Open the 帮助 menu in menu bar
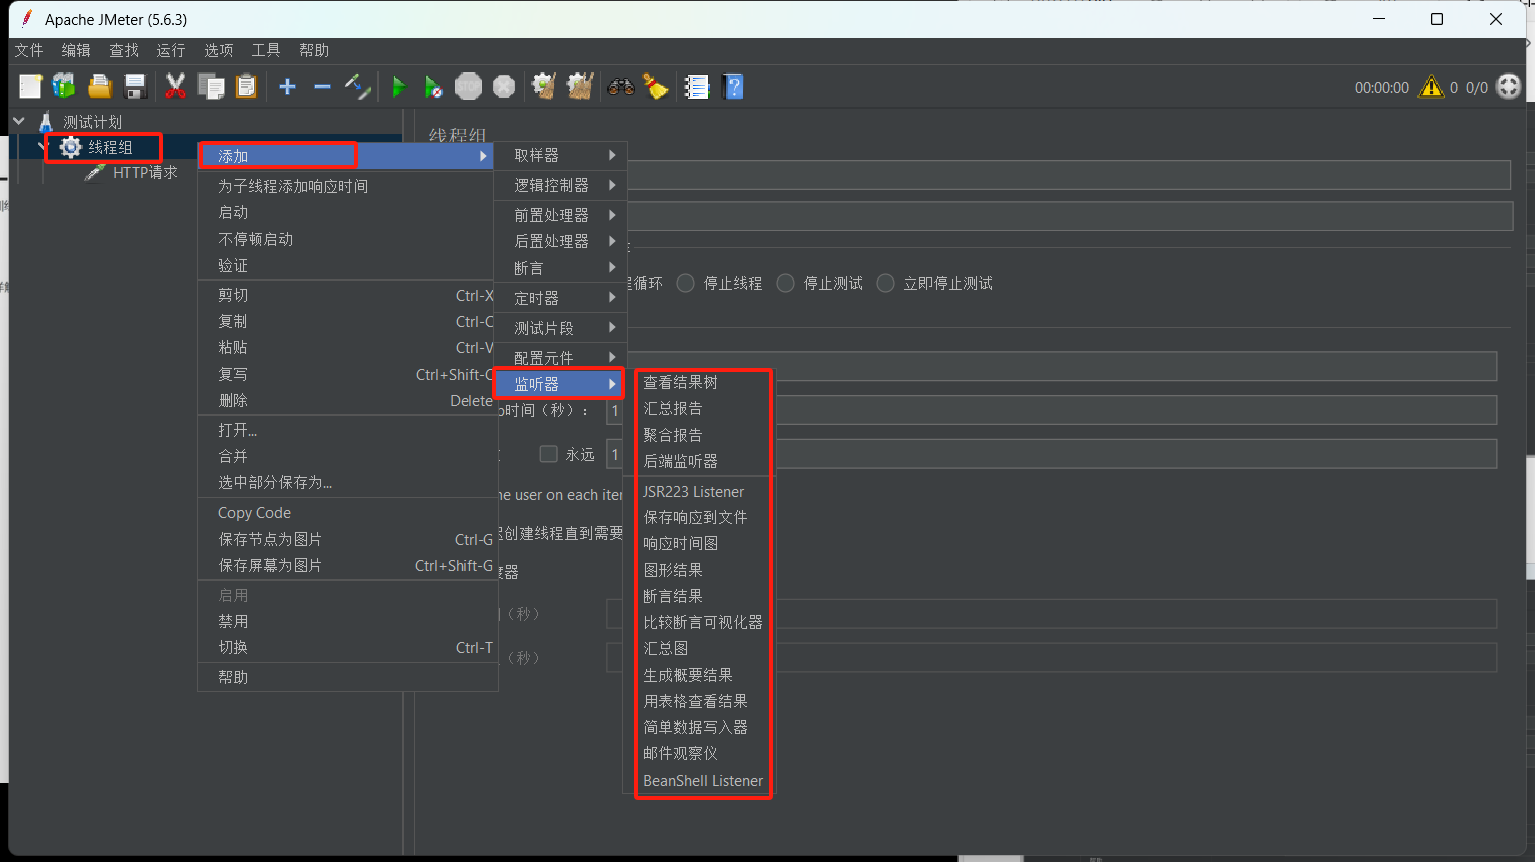This screenshot has height=862, width=1535. click(314, 50)
